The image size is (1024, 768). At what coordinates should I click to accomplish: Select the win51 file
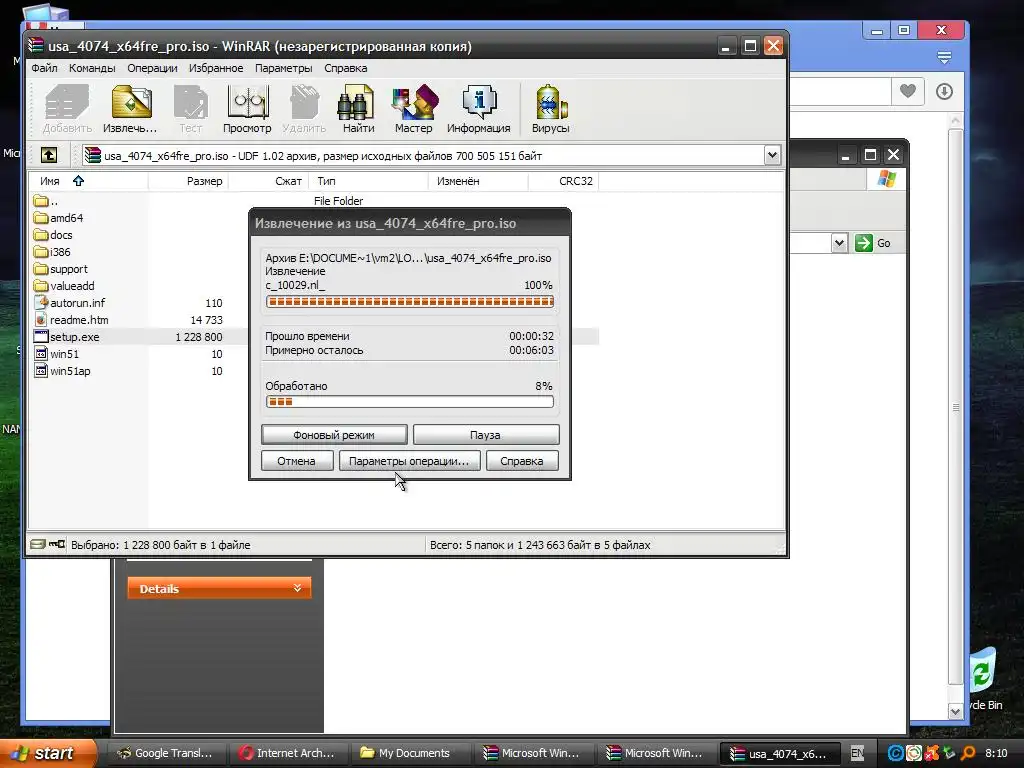pyautogui.click(x=56, y=354)
